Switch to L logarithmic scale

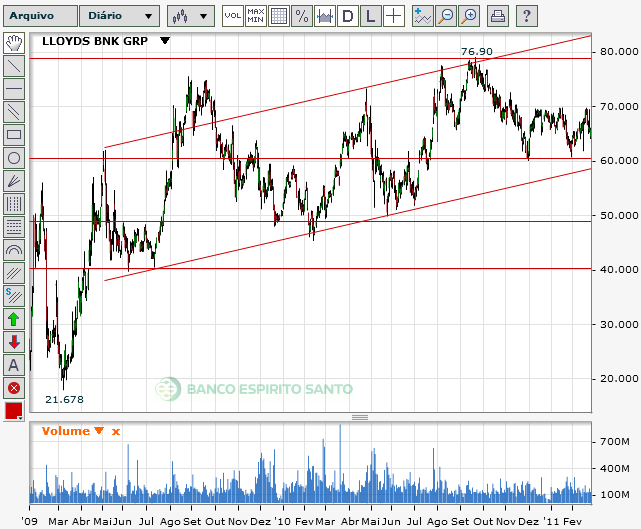[x=371, y=16]
